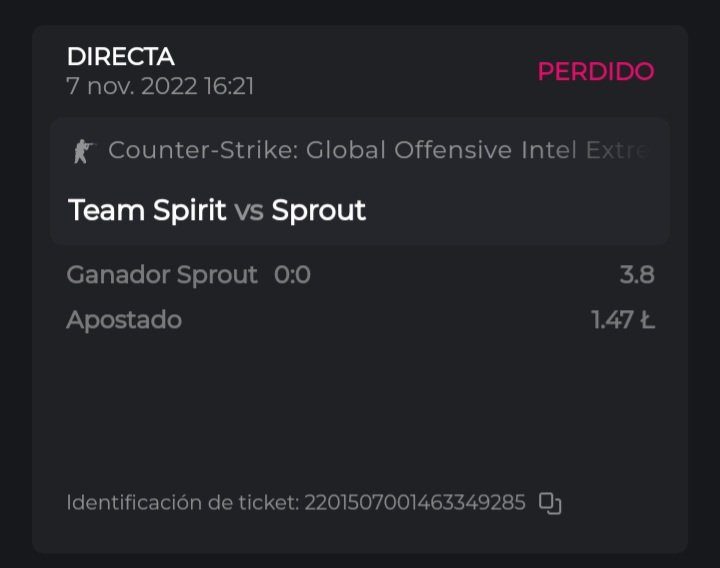Copy the ticket identification number
The image size is (720, 568).
(x=550, y=503)
